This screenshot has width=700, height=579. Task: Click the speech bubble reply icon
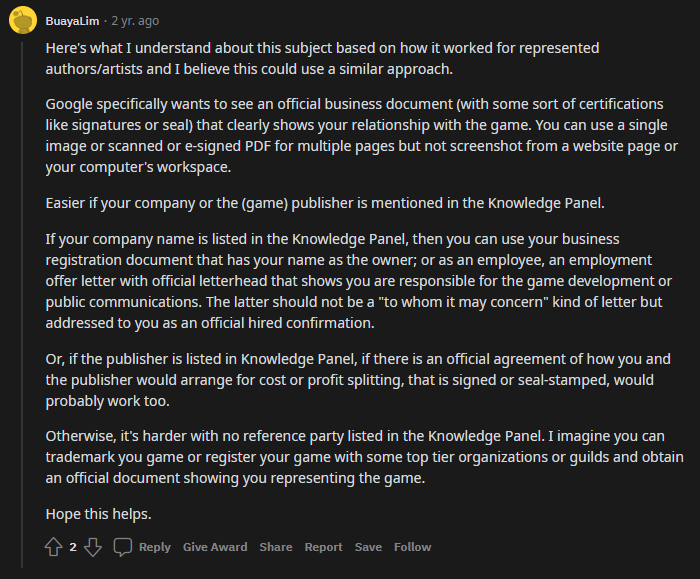pos(123,547)
